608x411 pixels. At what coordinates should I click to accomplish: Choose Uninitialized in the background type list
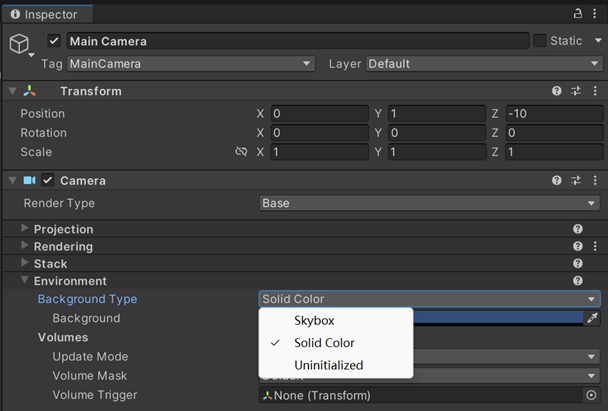click(x=328, y=365)
